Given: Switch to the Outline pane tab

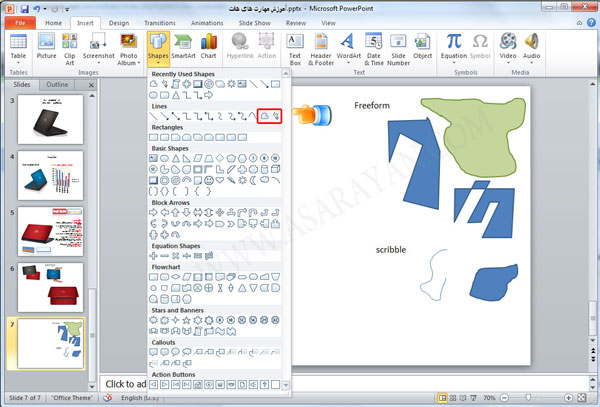Looking at the screenshot, I should (x=58, y=85).
